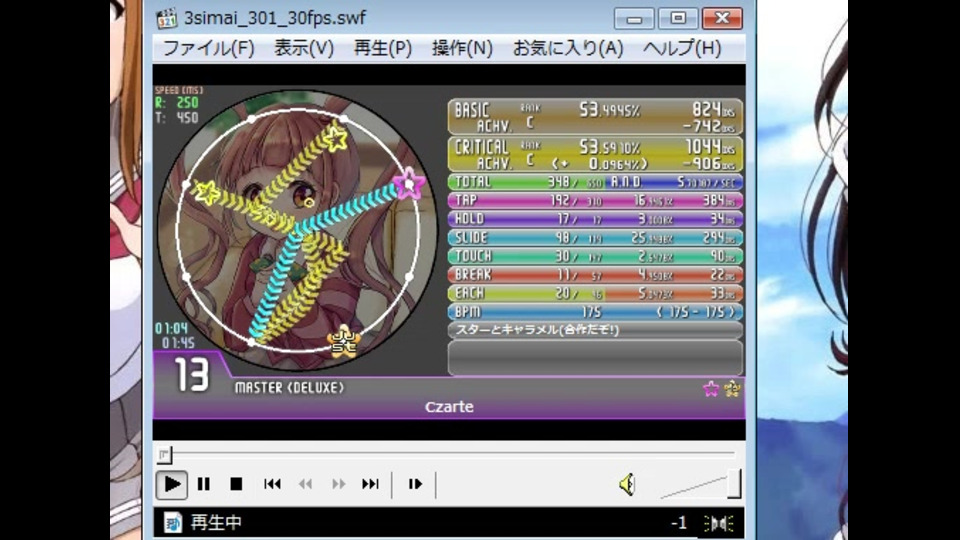960x540 pixels.
Task: Jump to previous track button
Action: (272, 484)
